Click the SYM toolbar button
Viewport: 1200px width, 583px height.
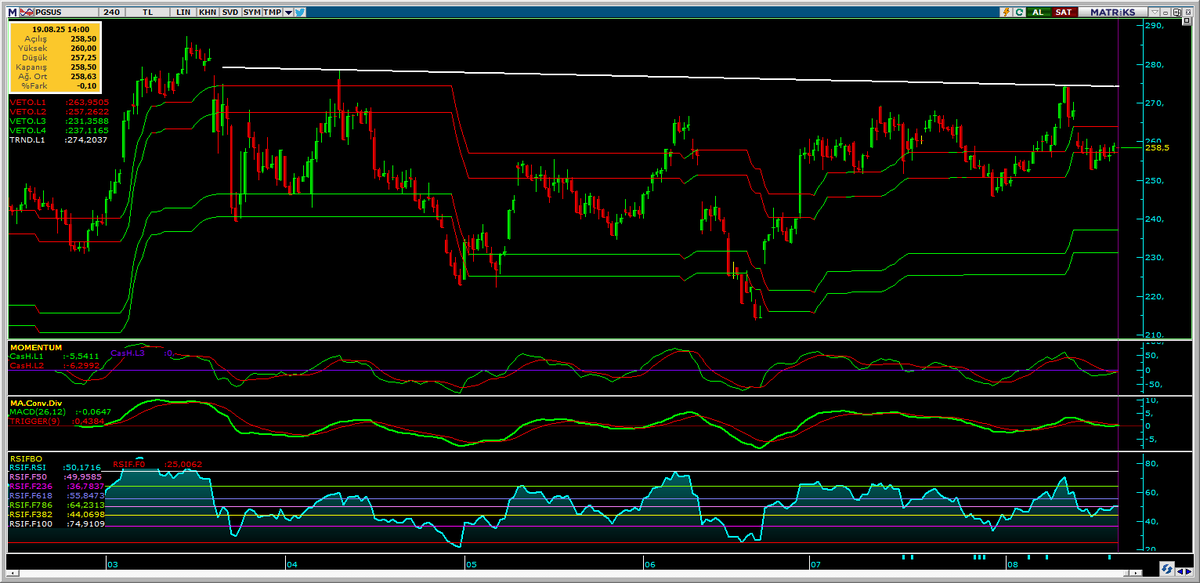click(x=252, y=11)
